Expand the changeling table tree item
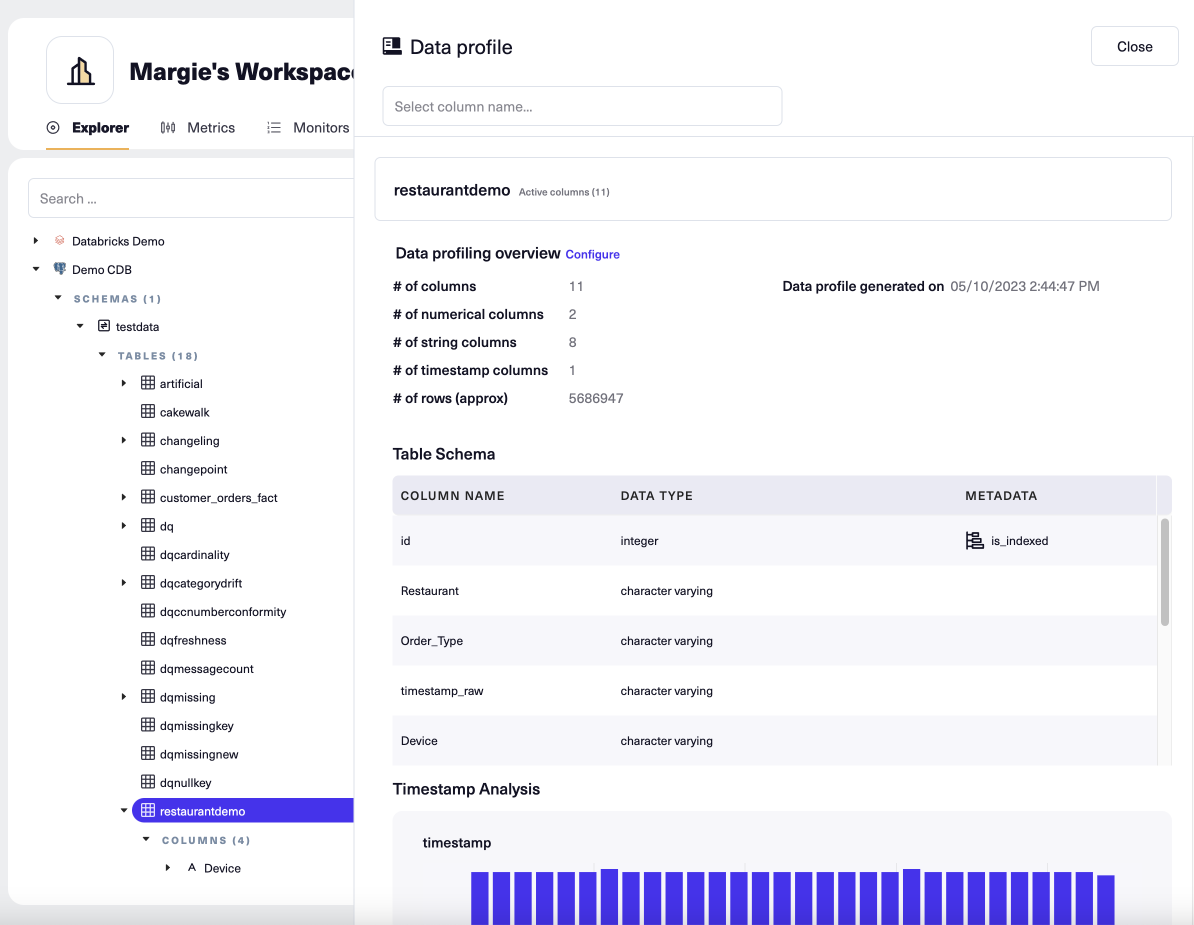This screenshot has width=1194, height=925. click(x=124, y=440)
